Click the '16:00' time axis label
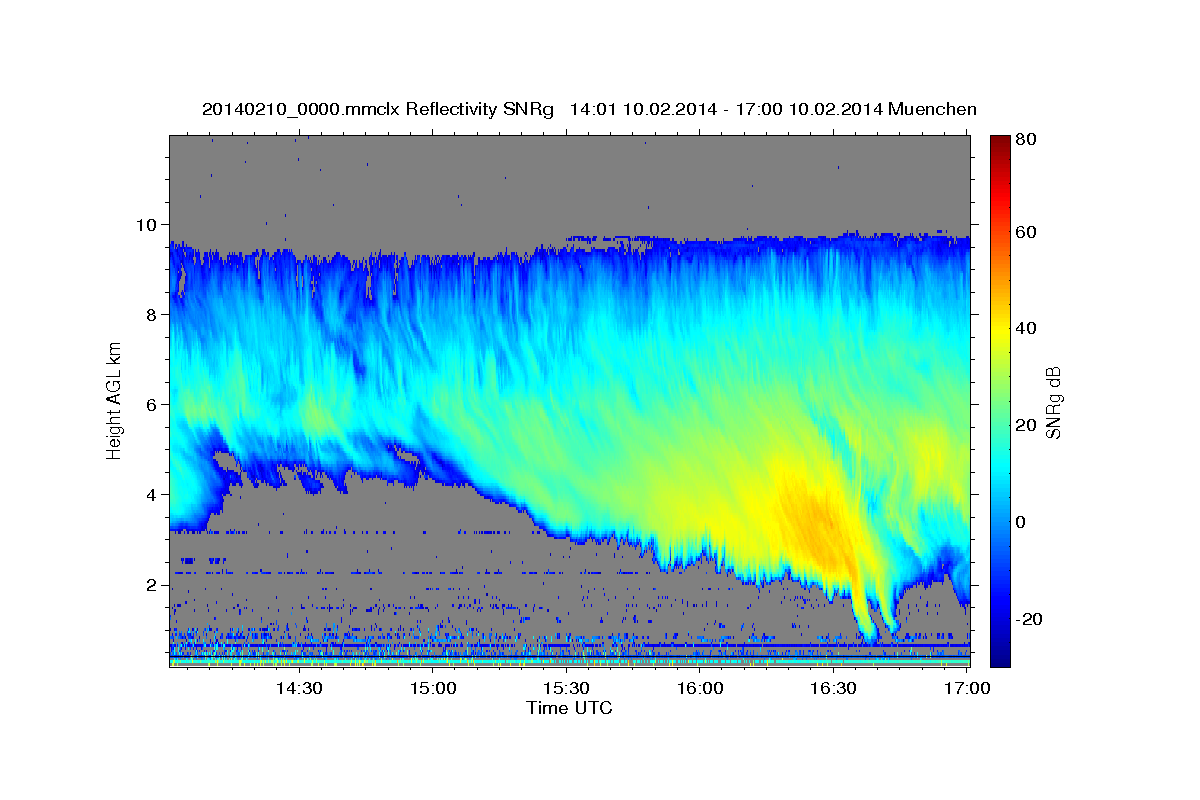The width and height of the screenshot is (1200, 800). (700, 688)
